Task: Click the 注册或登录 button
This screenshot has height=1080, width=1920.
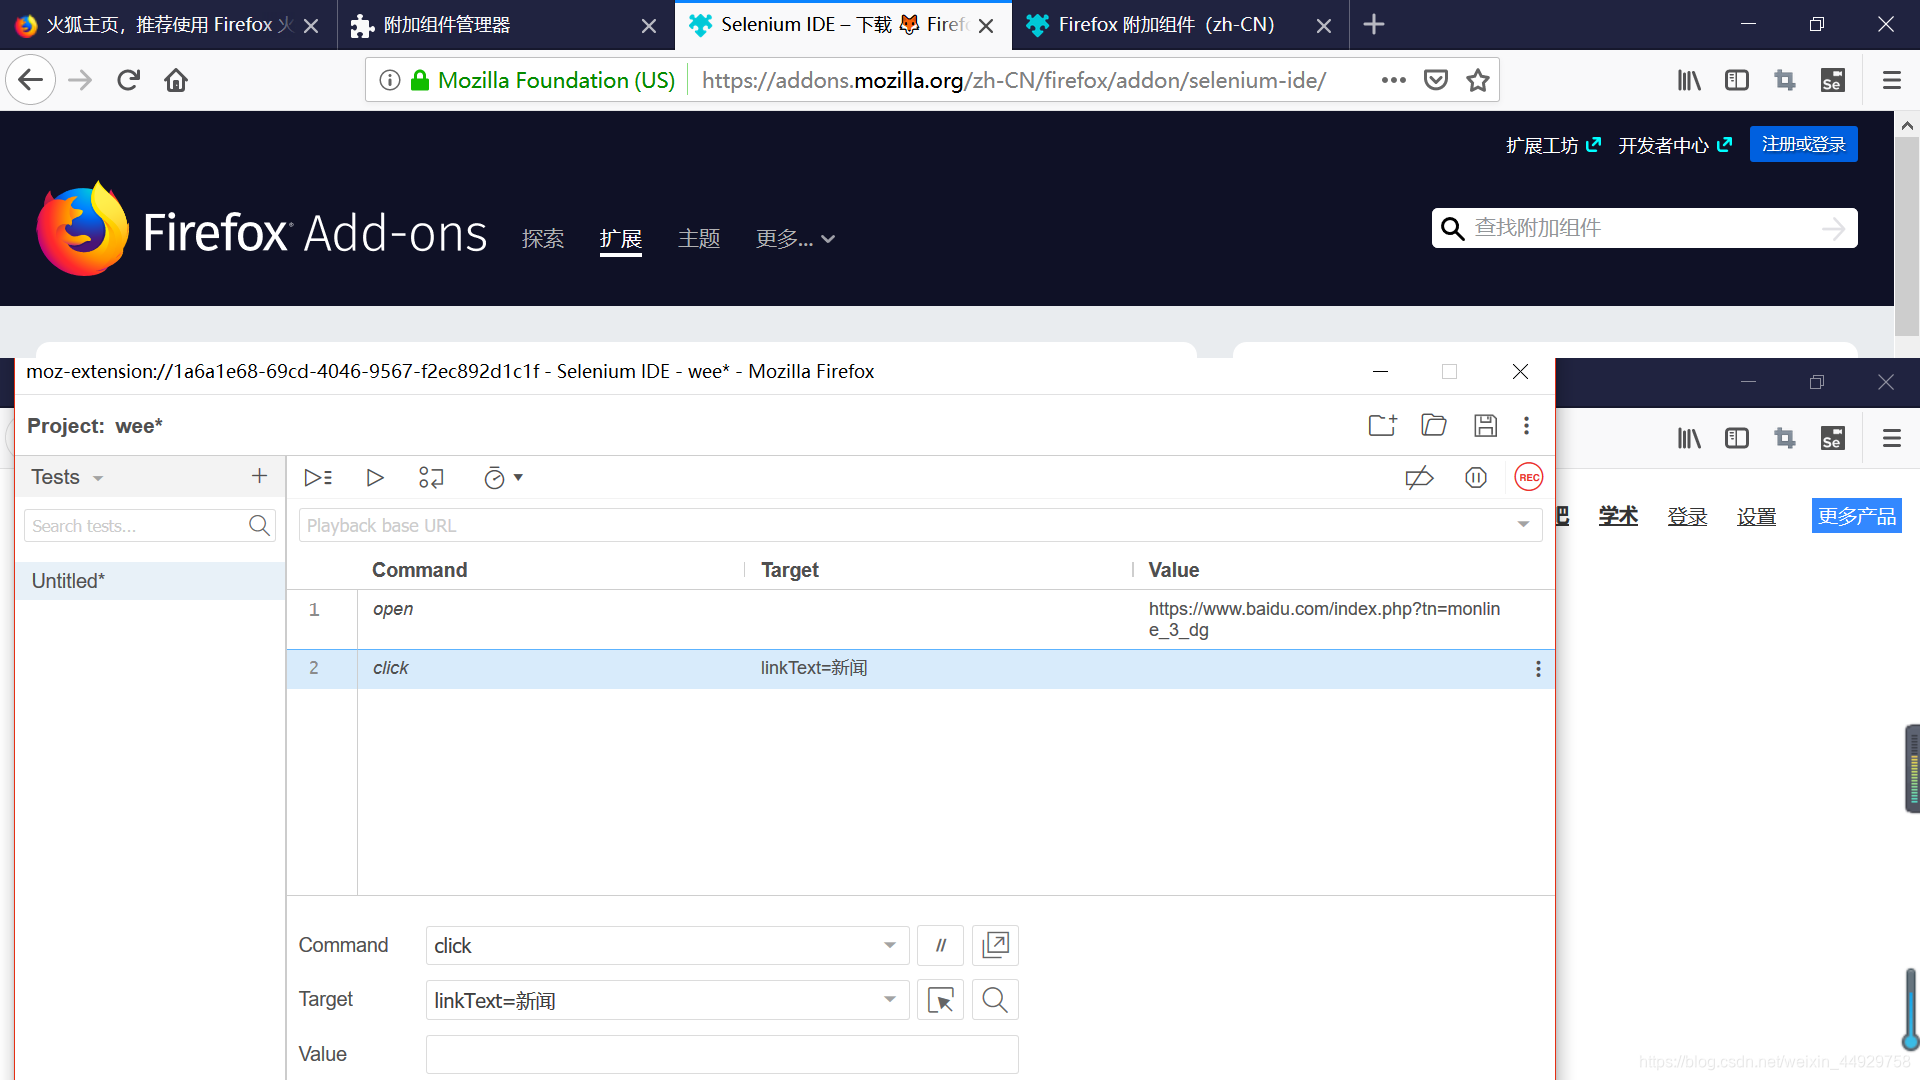Action: pos(1803,144)
